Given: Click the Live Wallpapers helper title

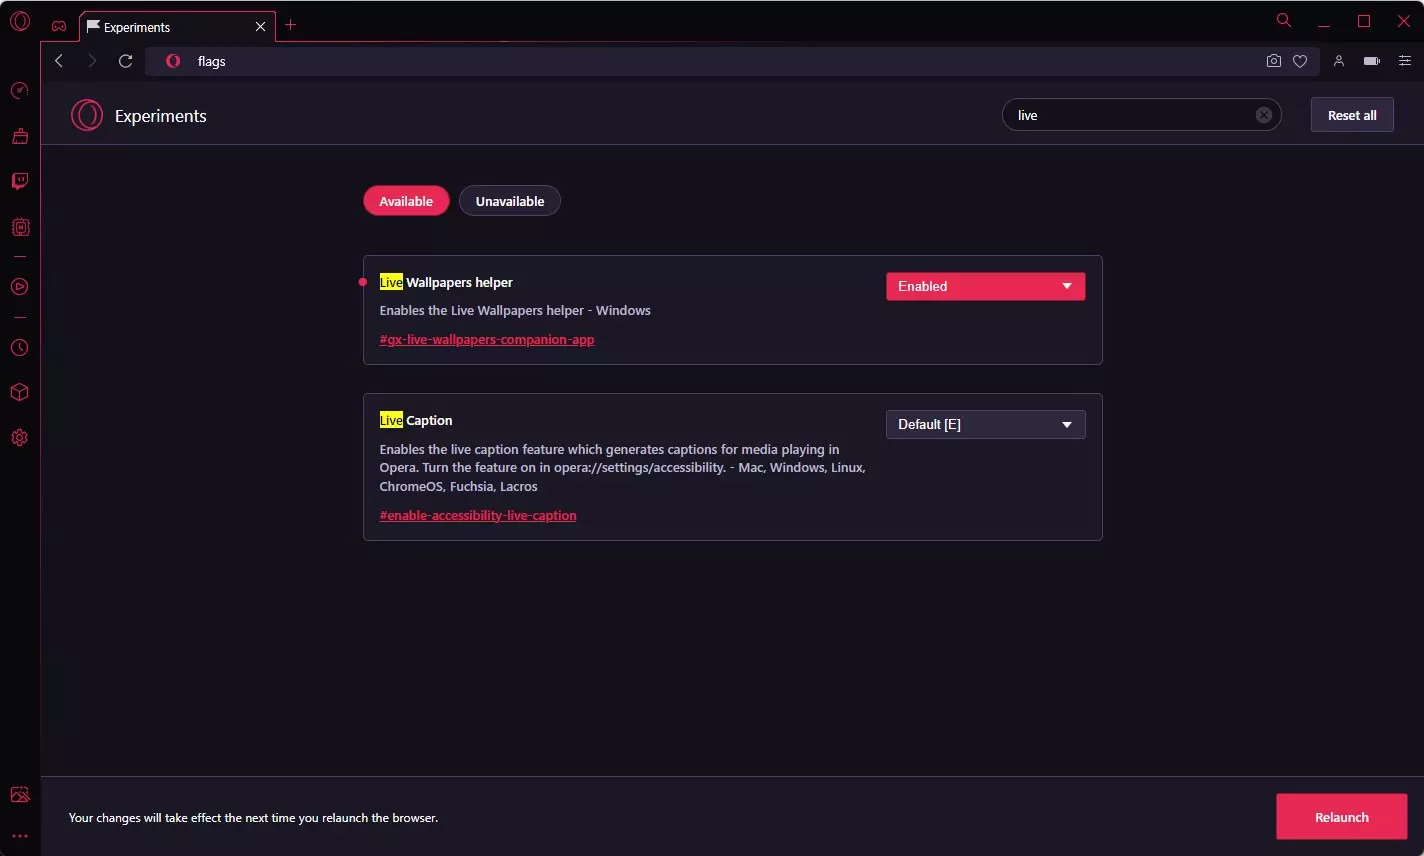Looking at the screenshot, I should click(x=446, y=282).
